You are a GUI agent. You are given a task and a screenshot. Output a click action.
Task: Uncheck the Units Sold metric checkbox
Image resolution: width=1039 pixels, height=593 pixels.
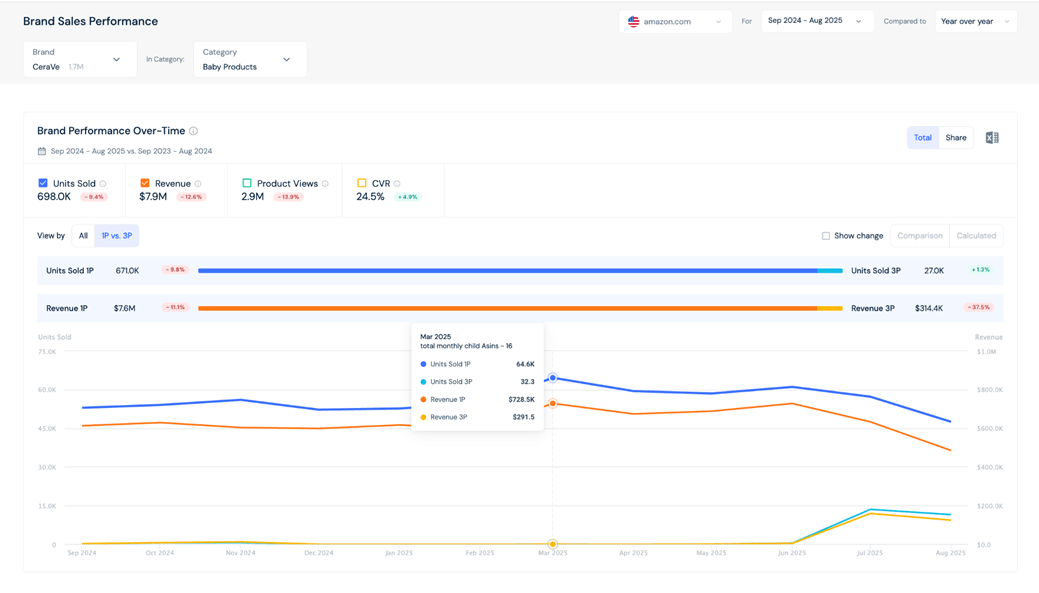pos(43,183)
